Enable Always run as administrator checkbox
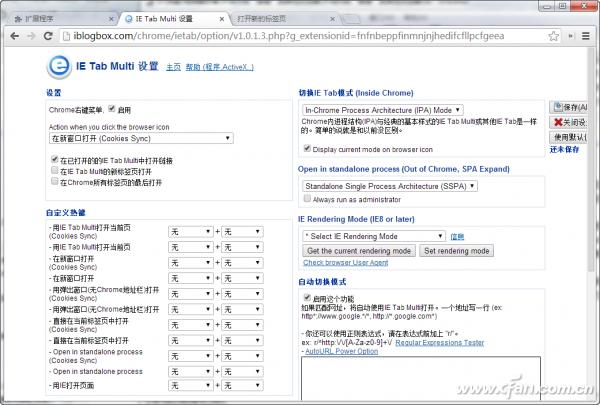 point(307,199)
